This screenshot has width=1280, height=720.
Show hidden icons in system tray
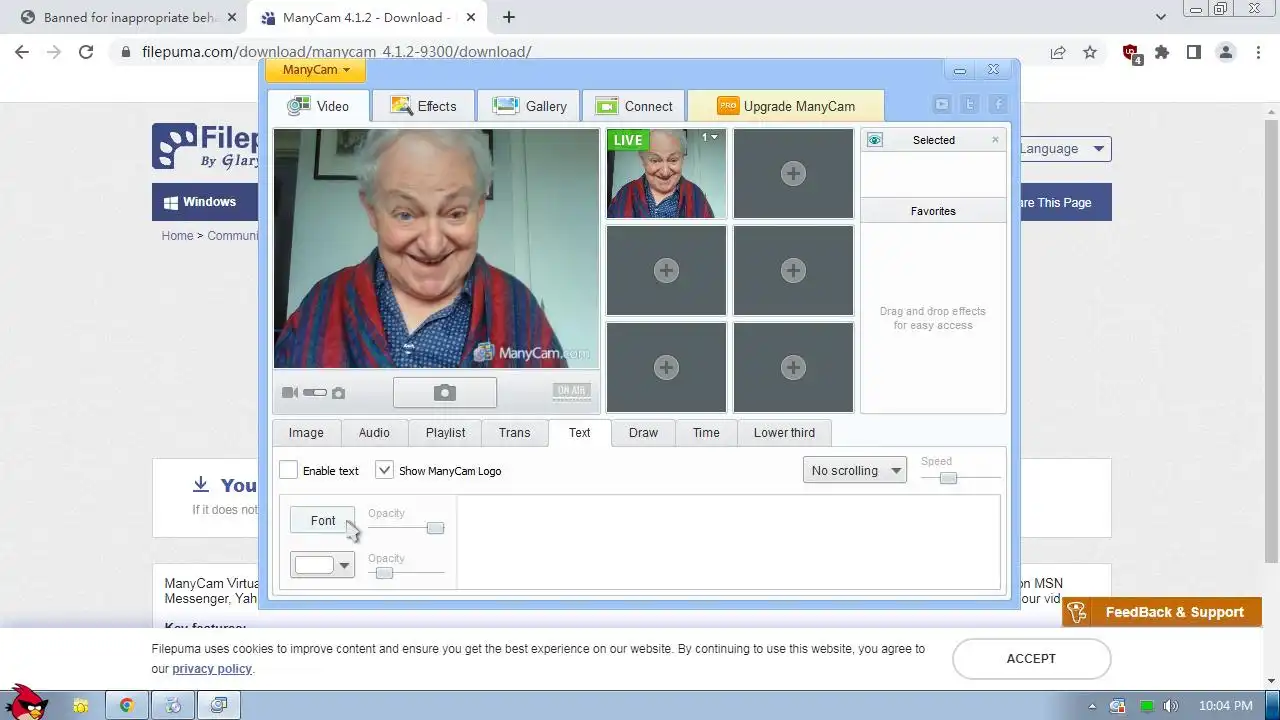1092,706
